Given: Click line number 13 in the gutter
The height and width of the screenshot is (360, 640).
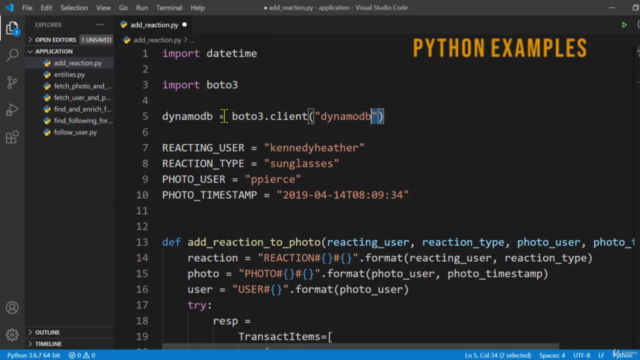Looking at the screenshot, I should (142, 242).
